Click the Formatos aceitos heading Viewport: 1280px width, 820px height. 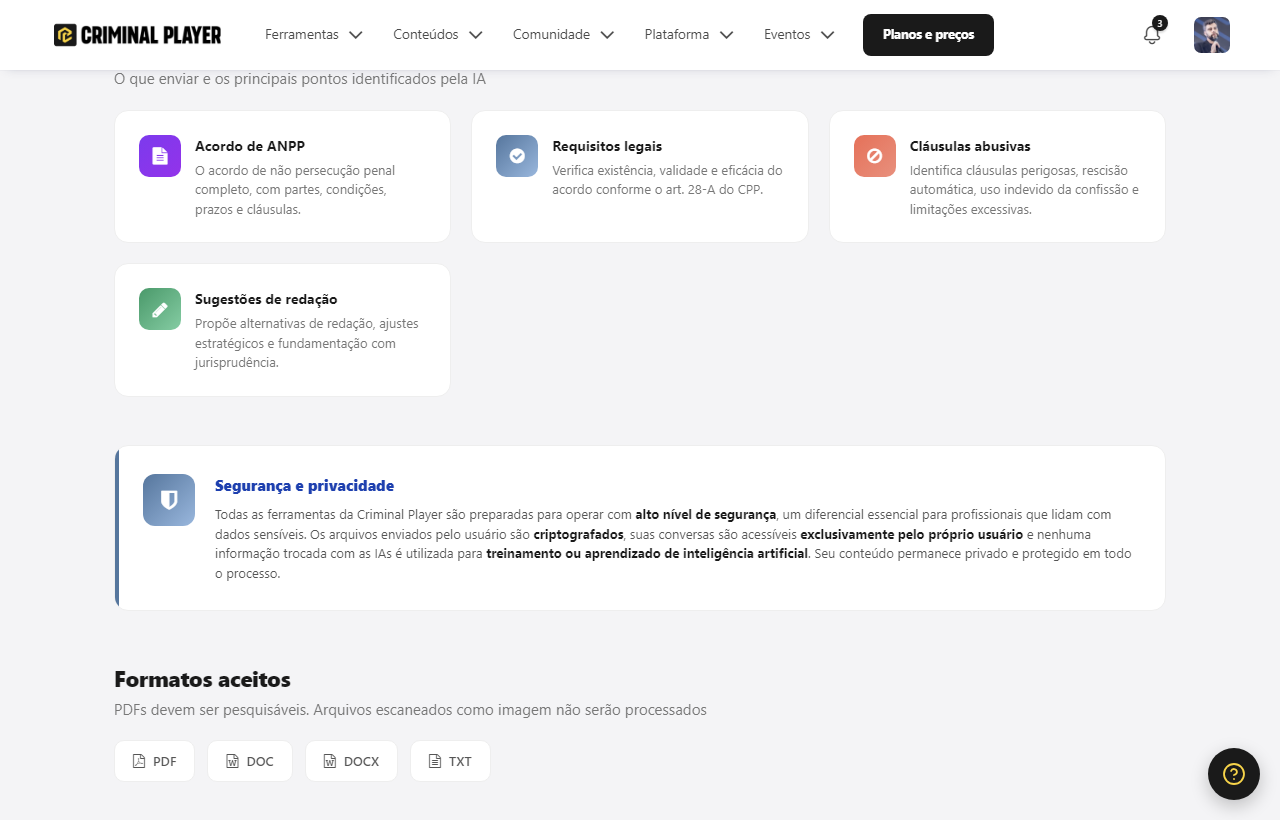(202, 680)
